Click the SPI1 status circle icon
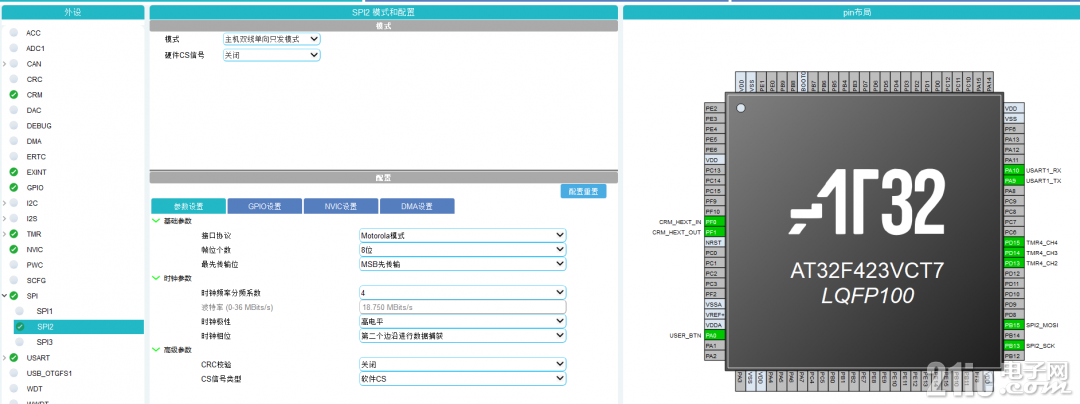 [20, 311]
